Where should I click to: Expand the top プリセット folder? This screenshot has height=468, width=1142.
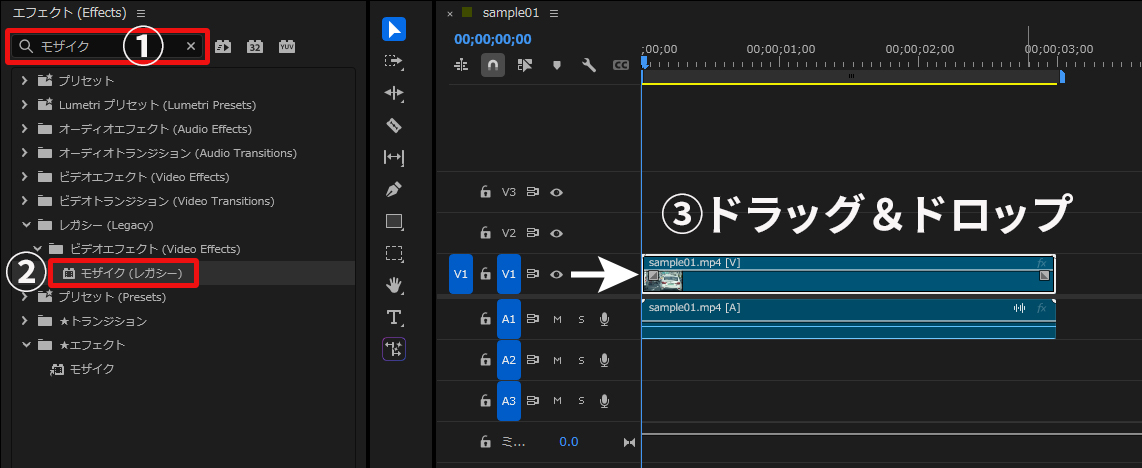[25, 81]
